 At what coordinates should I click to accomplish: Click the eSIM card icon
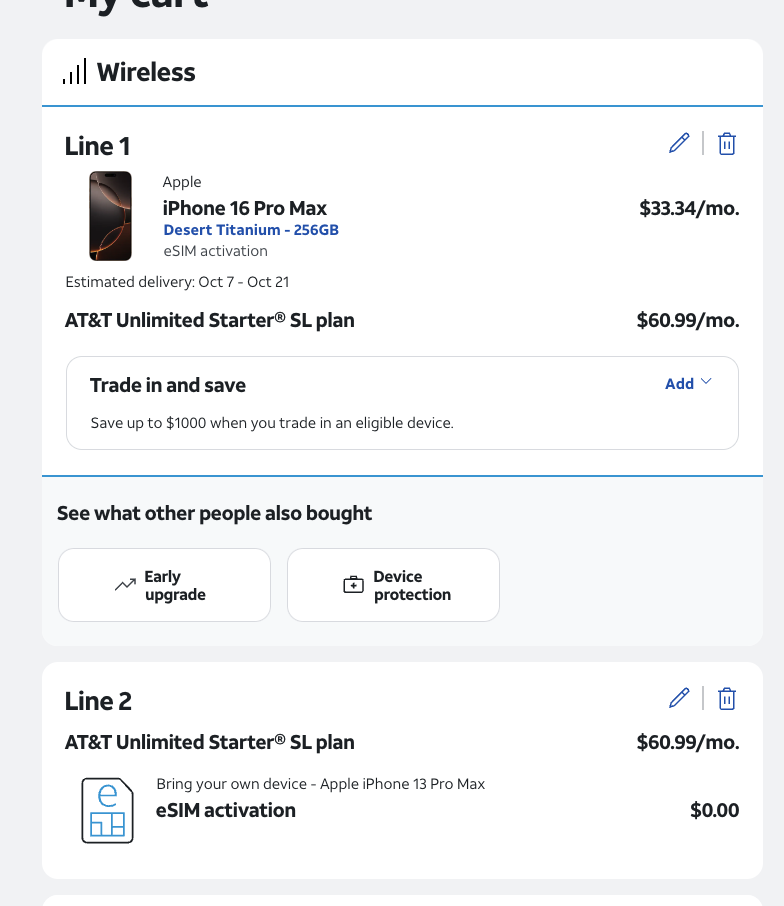(107, 810)
